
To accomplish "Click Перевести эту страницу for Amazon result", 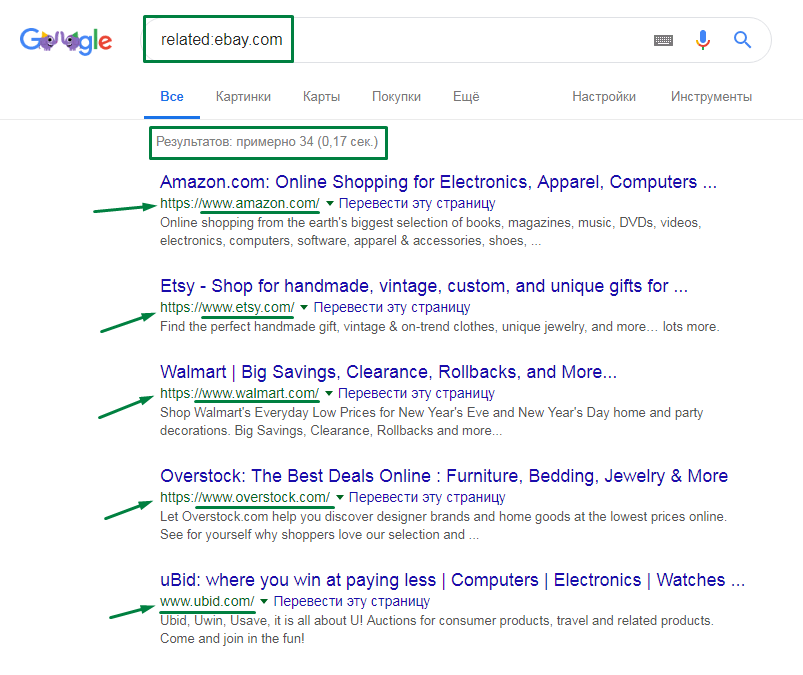I will [417, 203].
